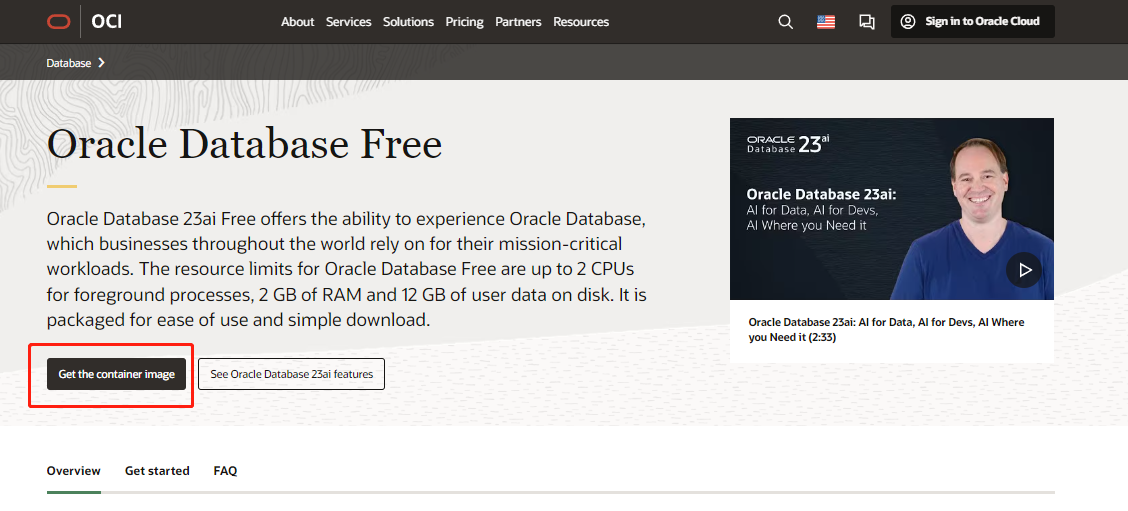Click the Oracle logo icon
Screen dimensions: 1128x511
coord(58,22)
